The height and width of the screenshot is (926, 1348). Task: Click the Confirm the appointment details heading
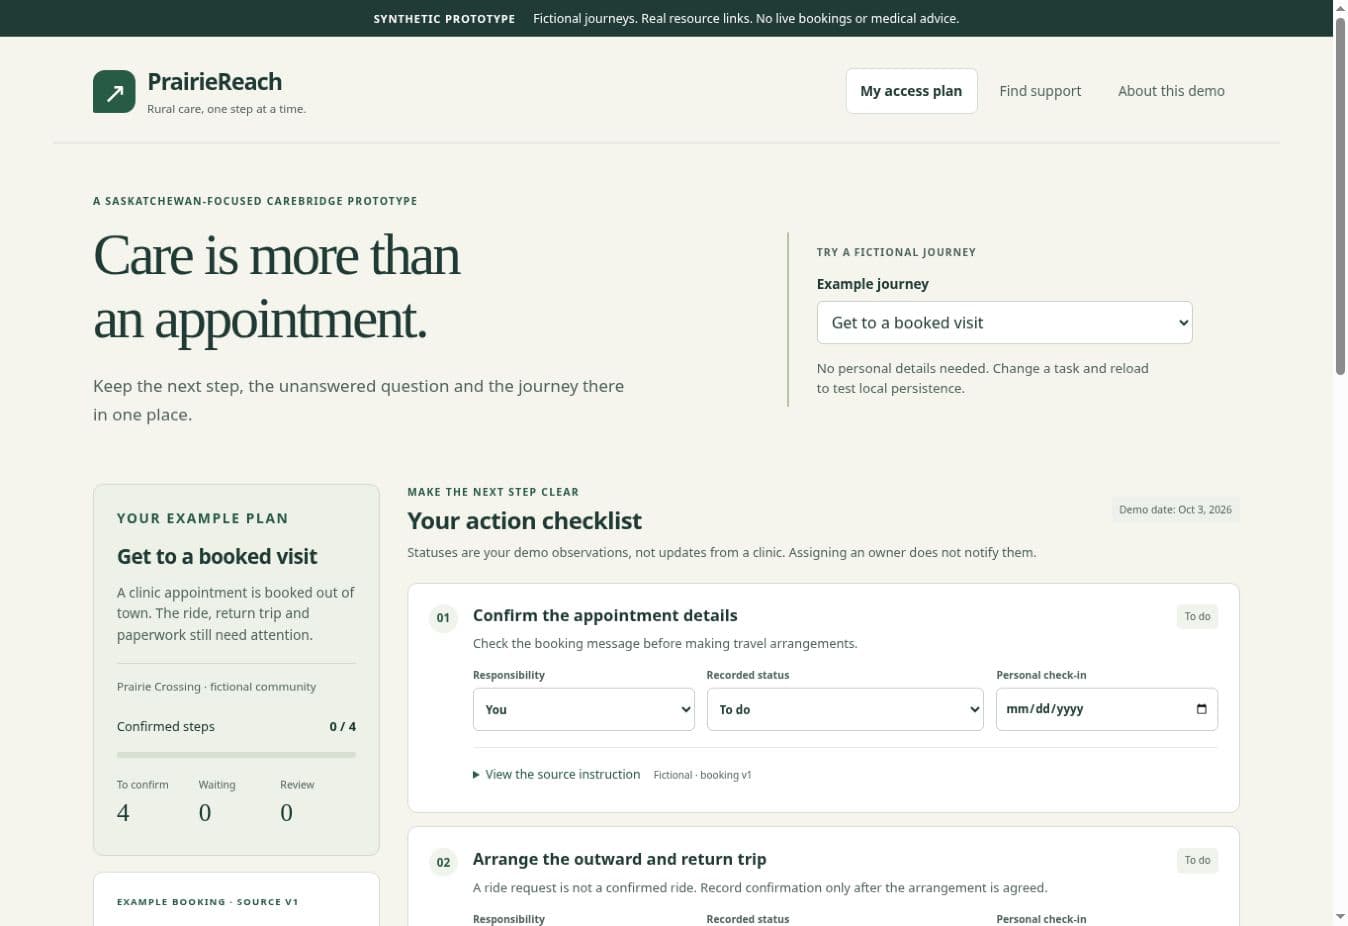(x=605, y=616)
